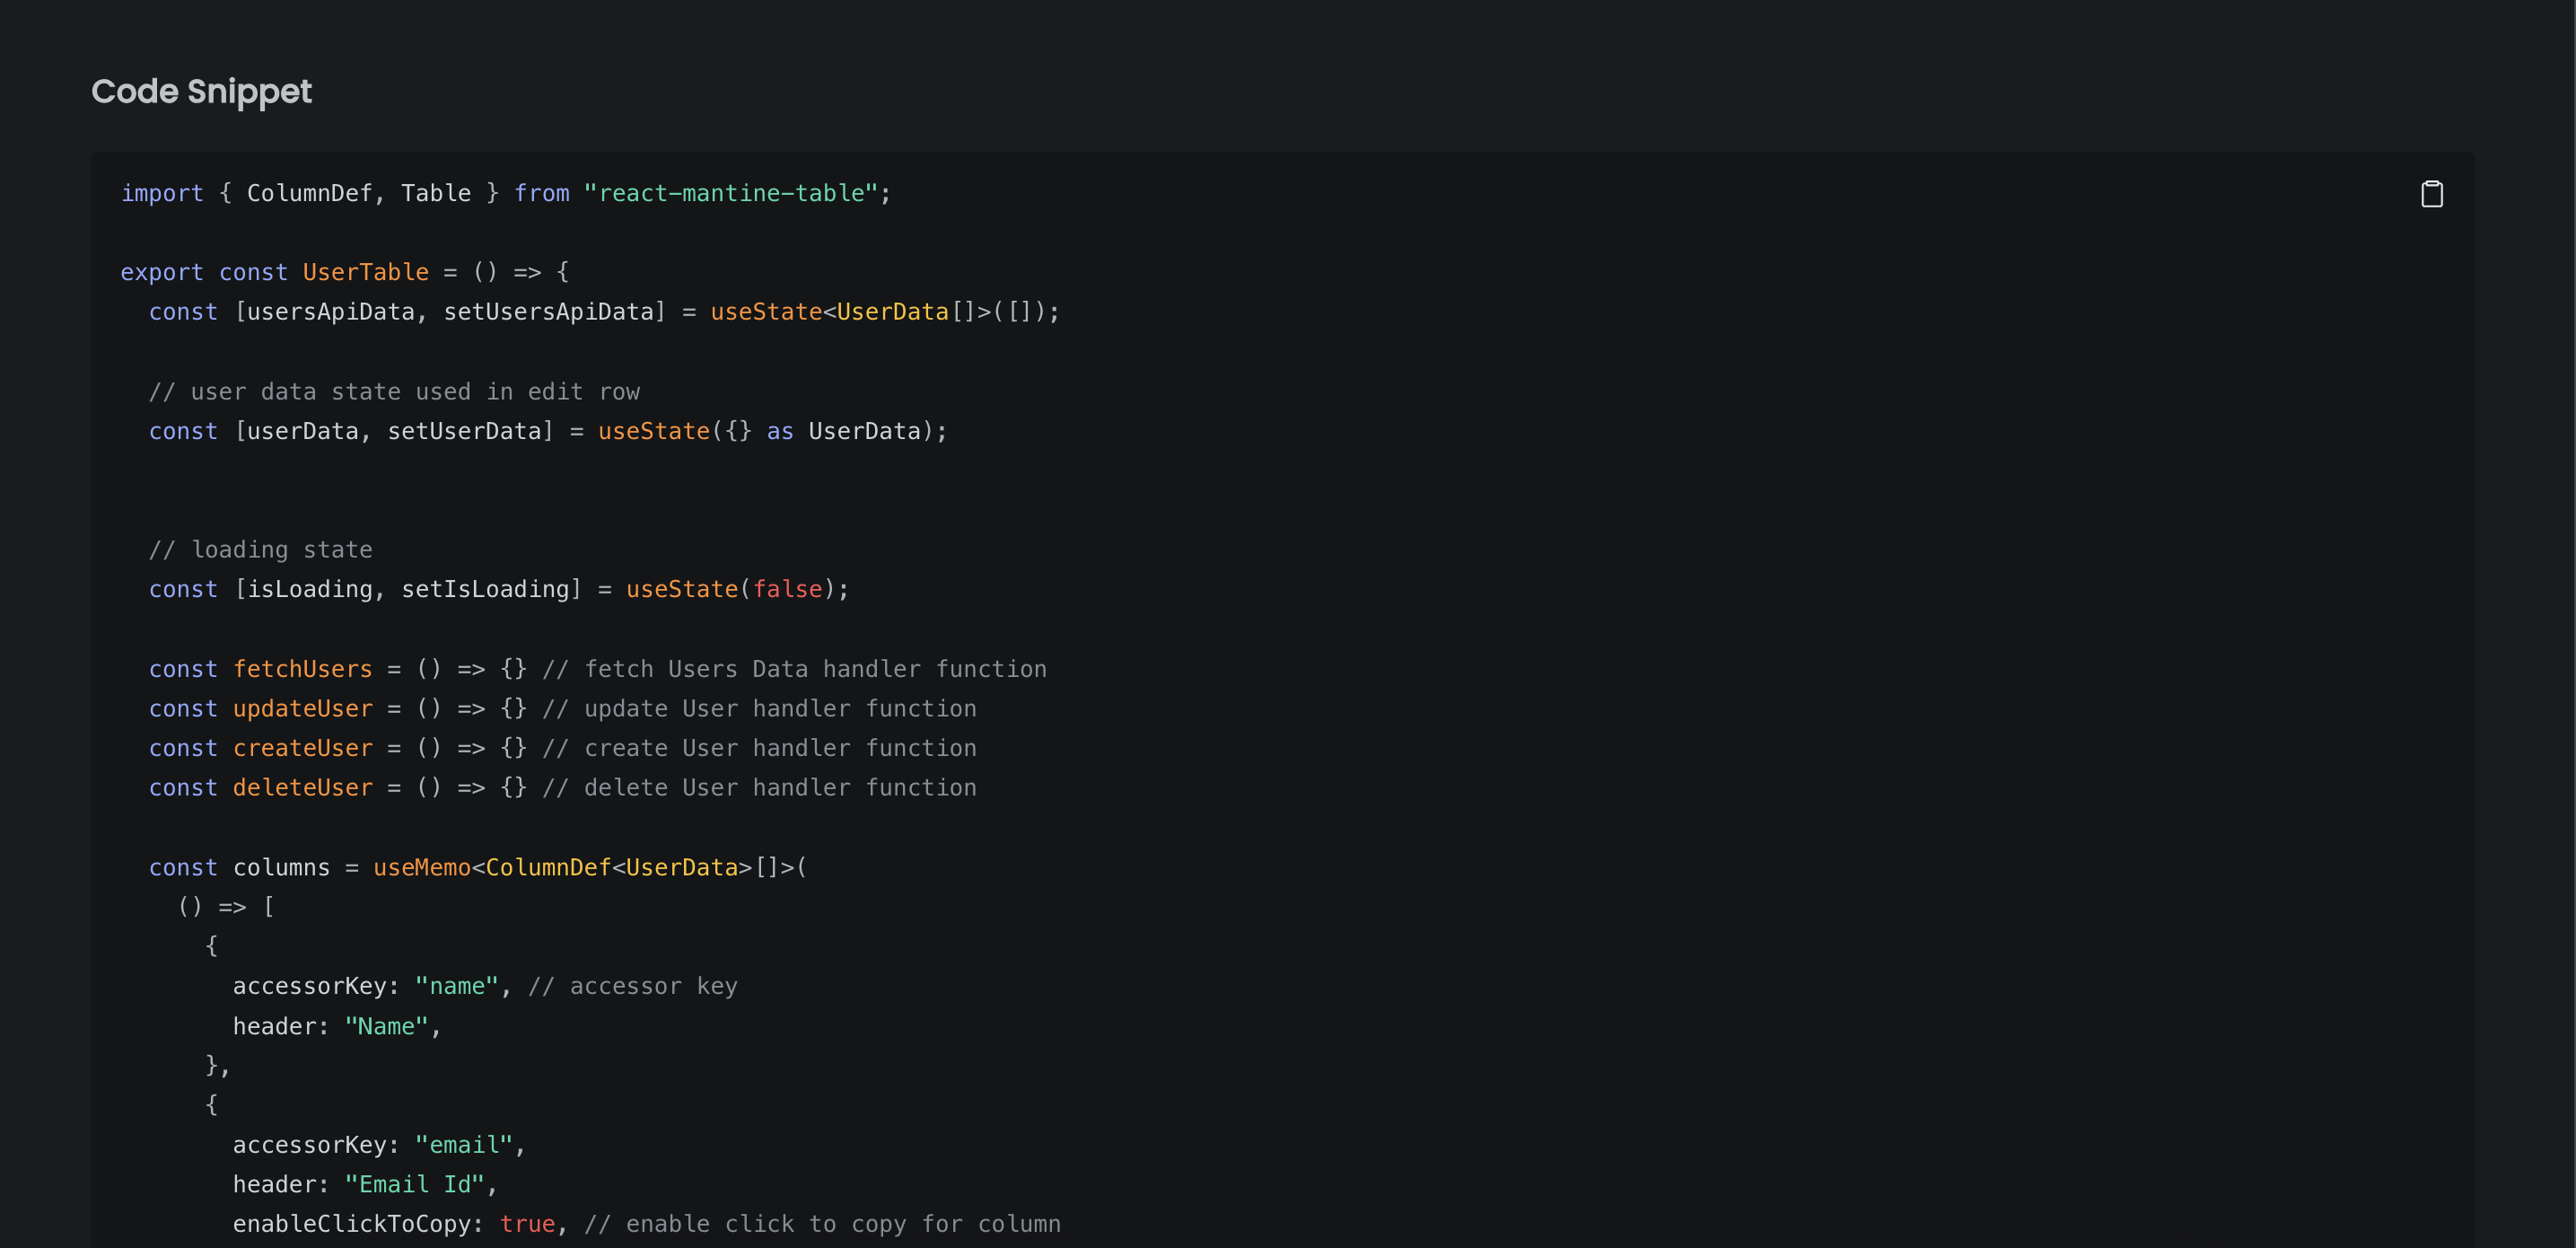Click the "react-mantine-table" import string
Screen dimensions: 2576x1248
pos(730,193)
